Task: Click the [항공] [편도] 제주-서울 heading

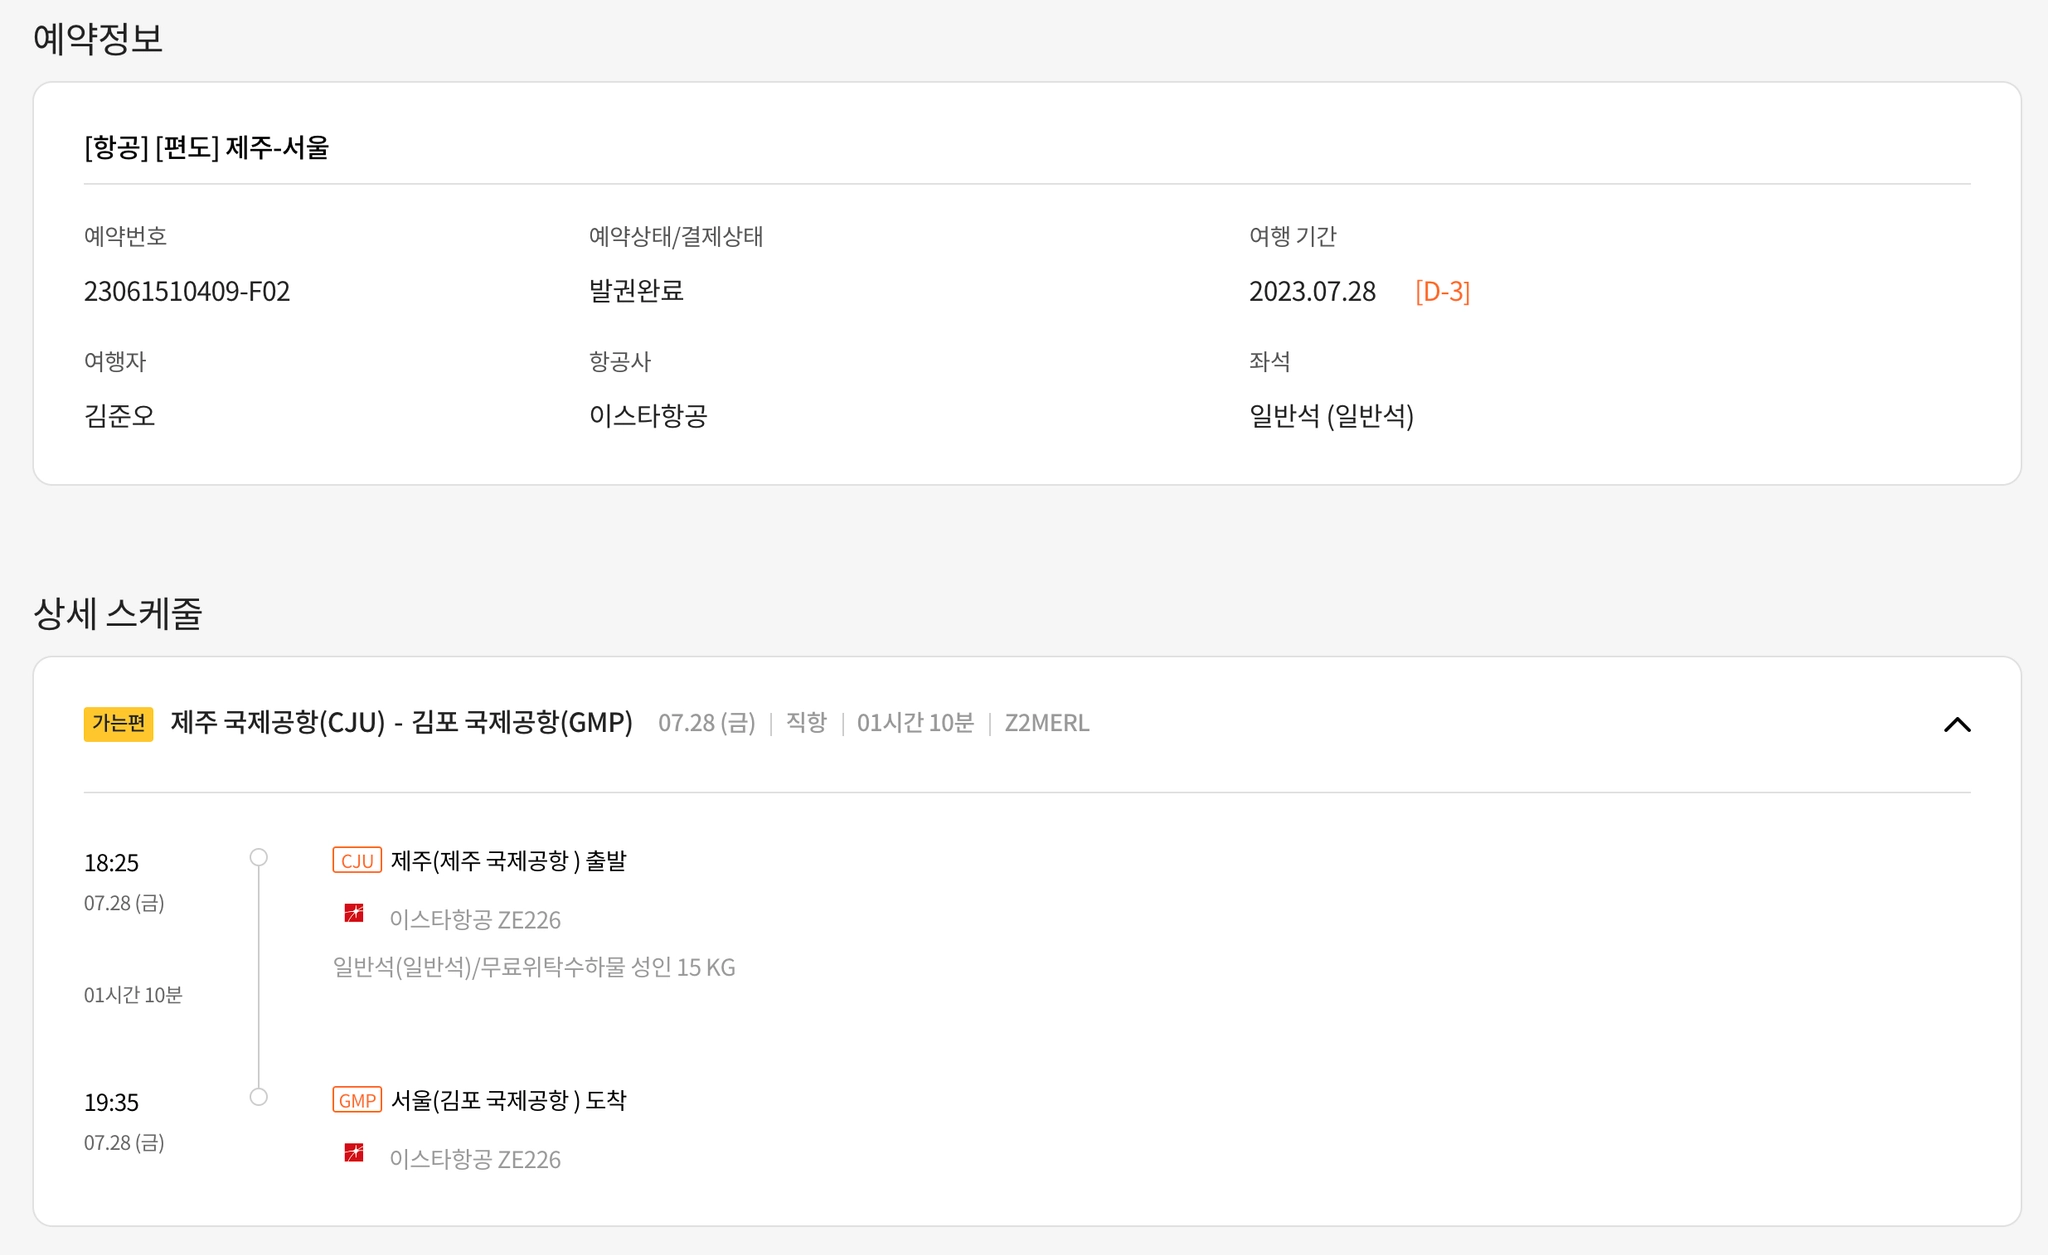Action: 207,148
